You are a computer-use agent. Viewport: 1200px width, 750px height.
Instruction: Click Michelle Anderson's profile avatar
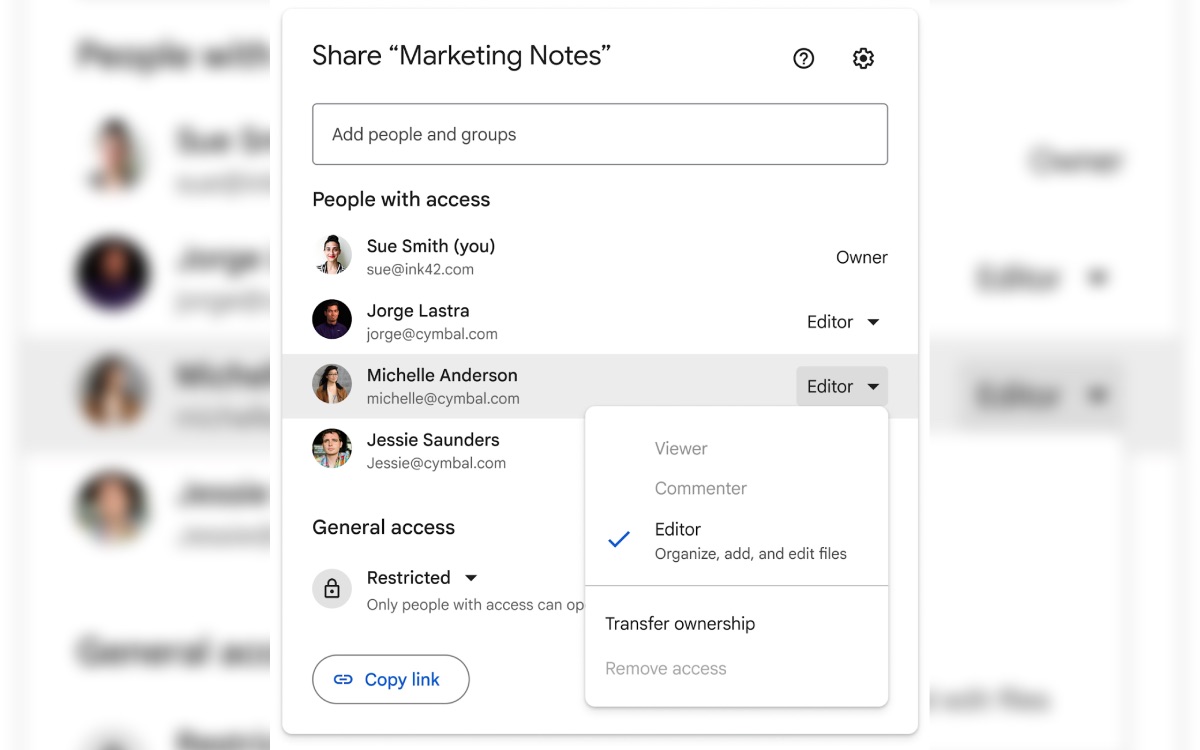pyautogui.click(x=331, y=384)
